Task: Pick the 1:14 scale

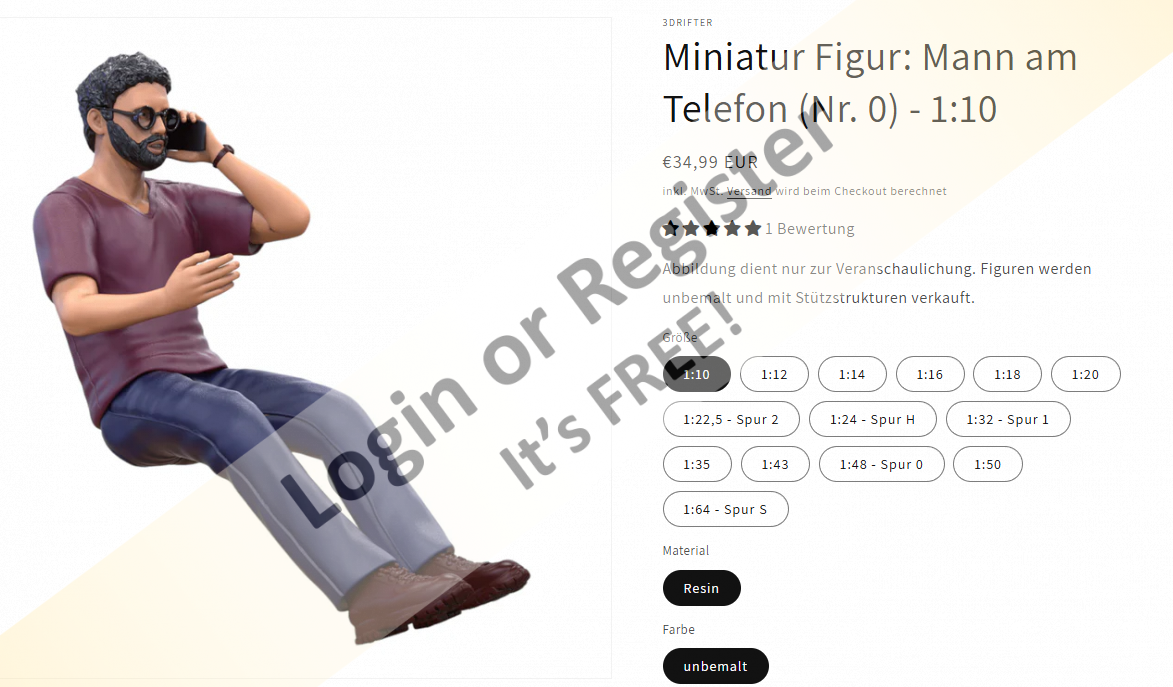Action: pyautogui.click(x=852, y=374)
